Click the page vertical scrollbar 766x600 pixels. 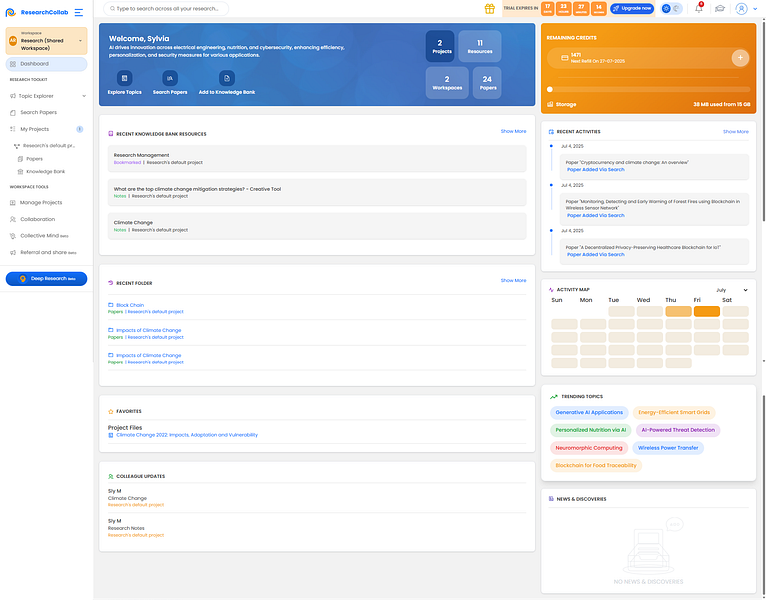(764, 120)
